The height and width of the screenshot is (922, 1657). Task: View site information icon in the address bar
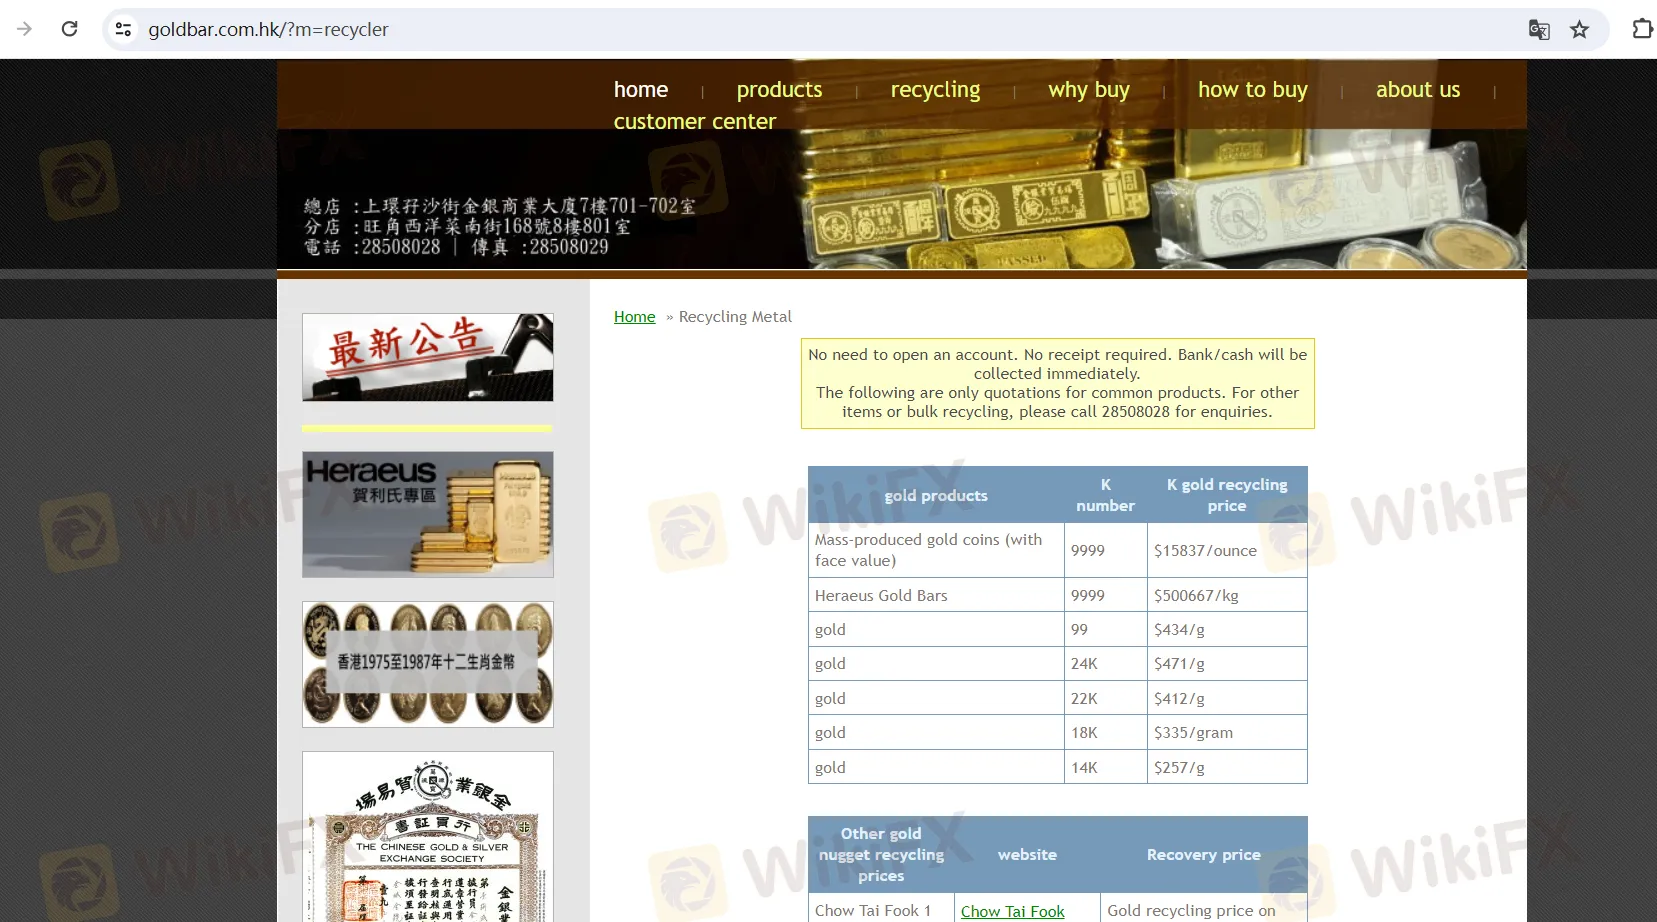pos(122,29)
